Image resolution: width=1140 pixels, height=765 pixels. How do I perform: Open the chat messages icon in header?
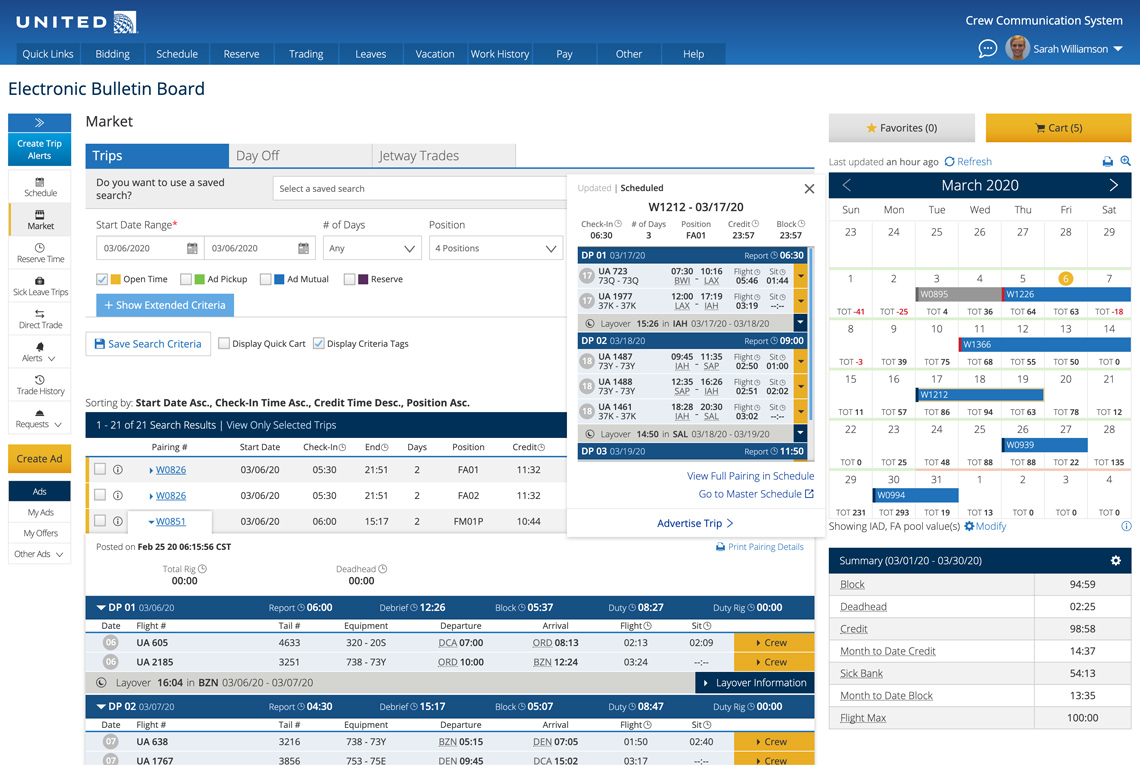coord(987,49)
